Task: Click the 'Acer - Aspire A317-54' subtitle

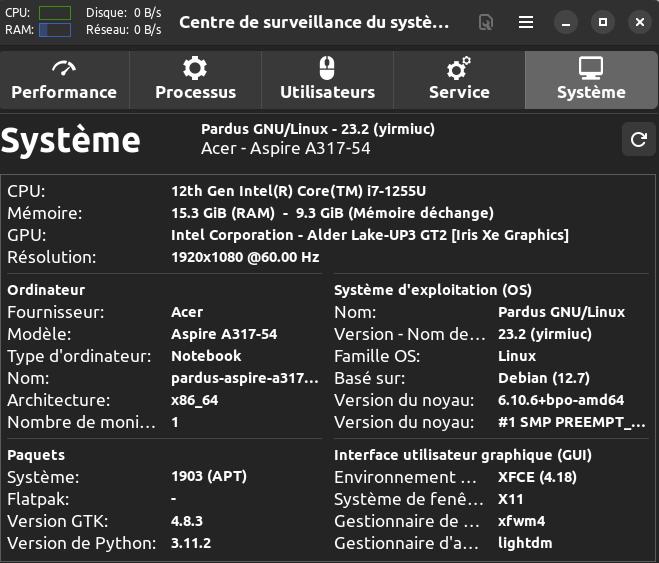Action: click(285, 148)
